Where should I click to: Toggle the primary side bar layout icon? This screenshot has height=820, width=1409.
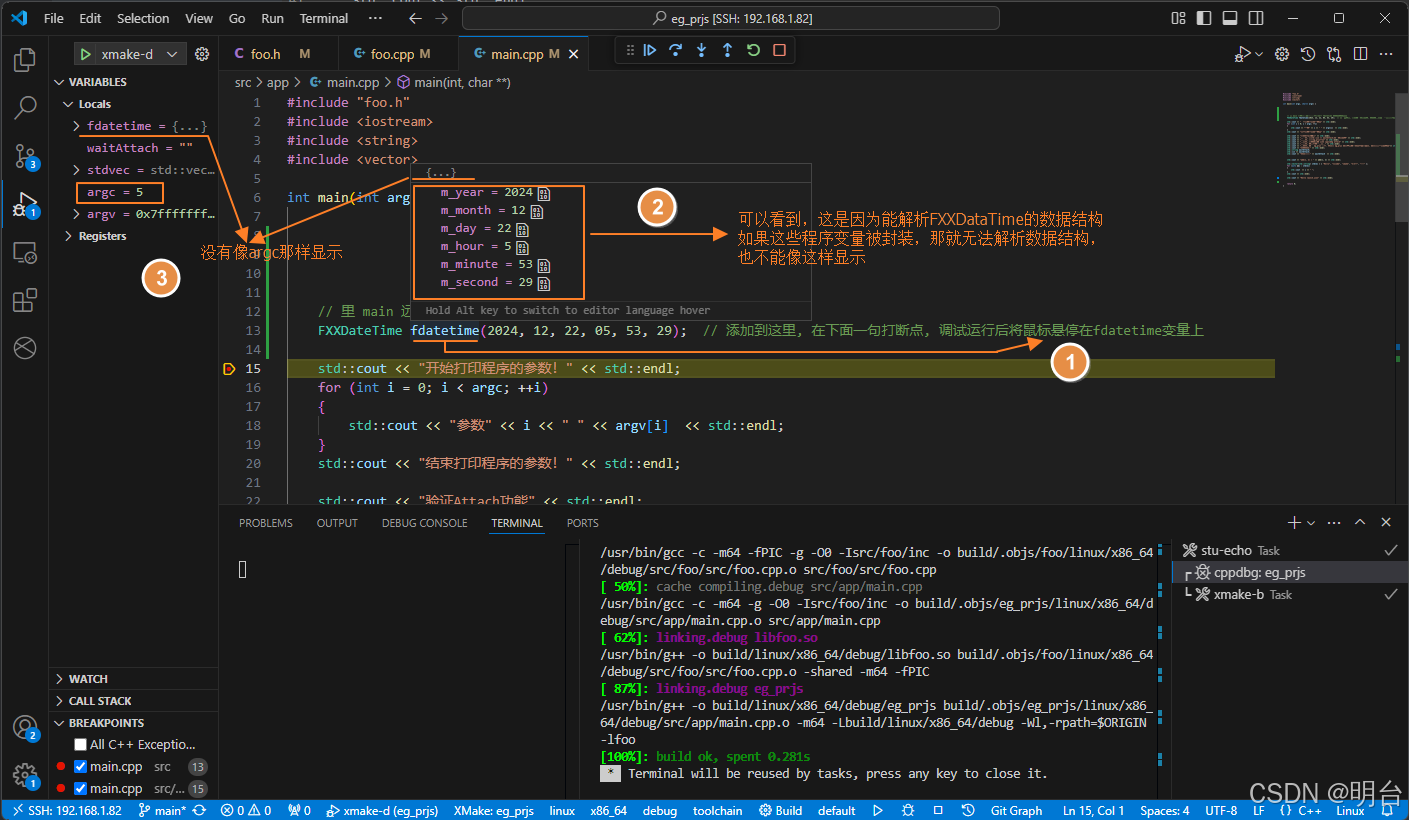pos(1204,18)
